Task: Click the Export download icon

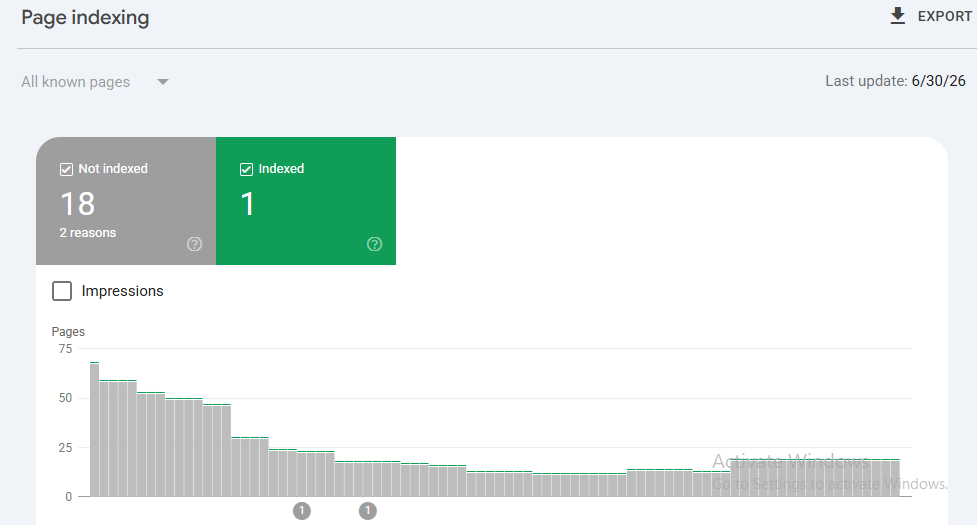Action: [x=897, y=16]
